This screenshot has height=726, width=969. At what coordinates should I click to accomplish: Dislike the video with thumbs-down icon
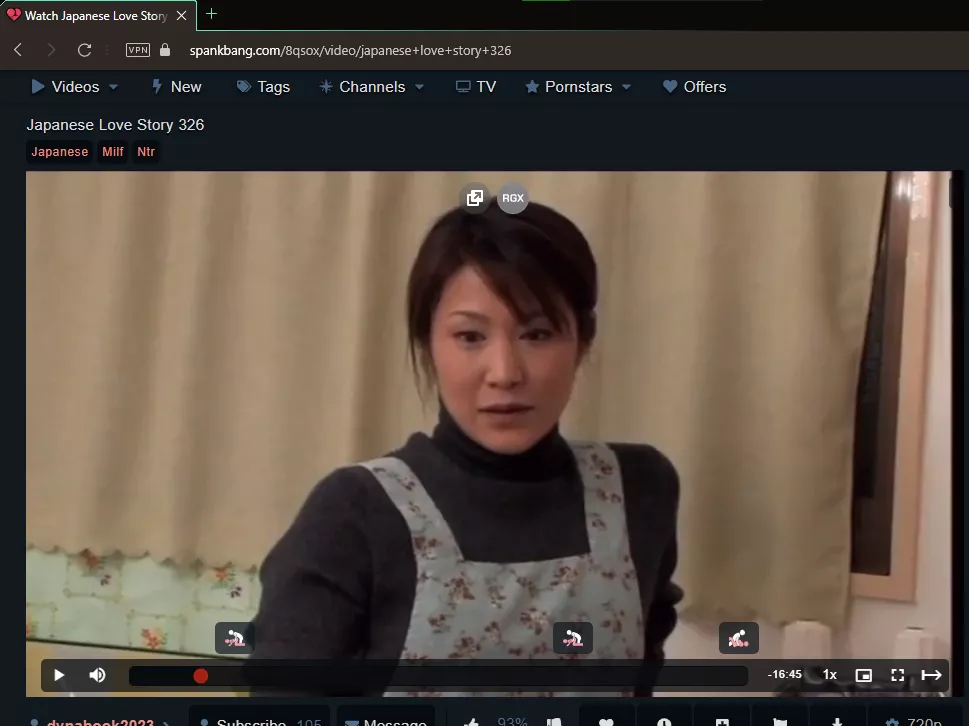tap(554, 722)
